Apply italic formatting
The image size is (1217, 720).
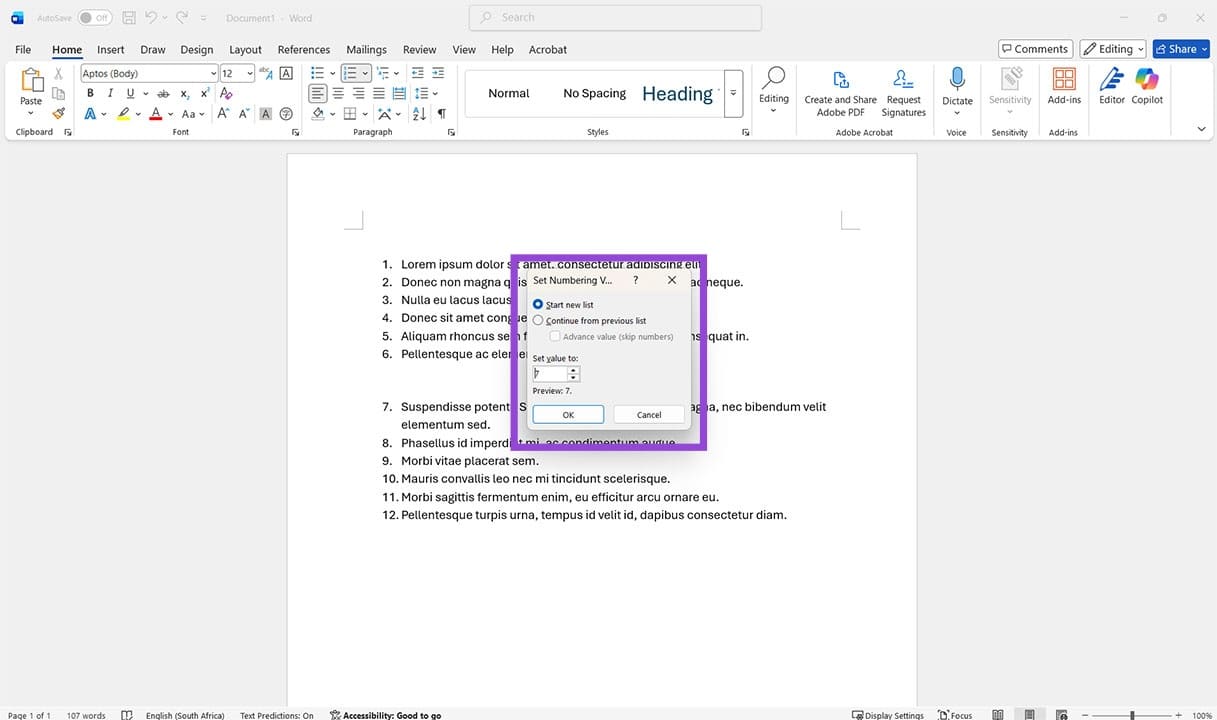(x=109, y=92)
